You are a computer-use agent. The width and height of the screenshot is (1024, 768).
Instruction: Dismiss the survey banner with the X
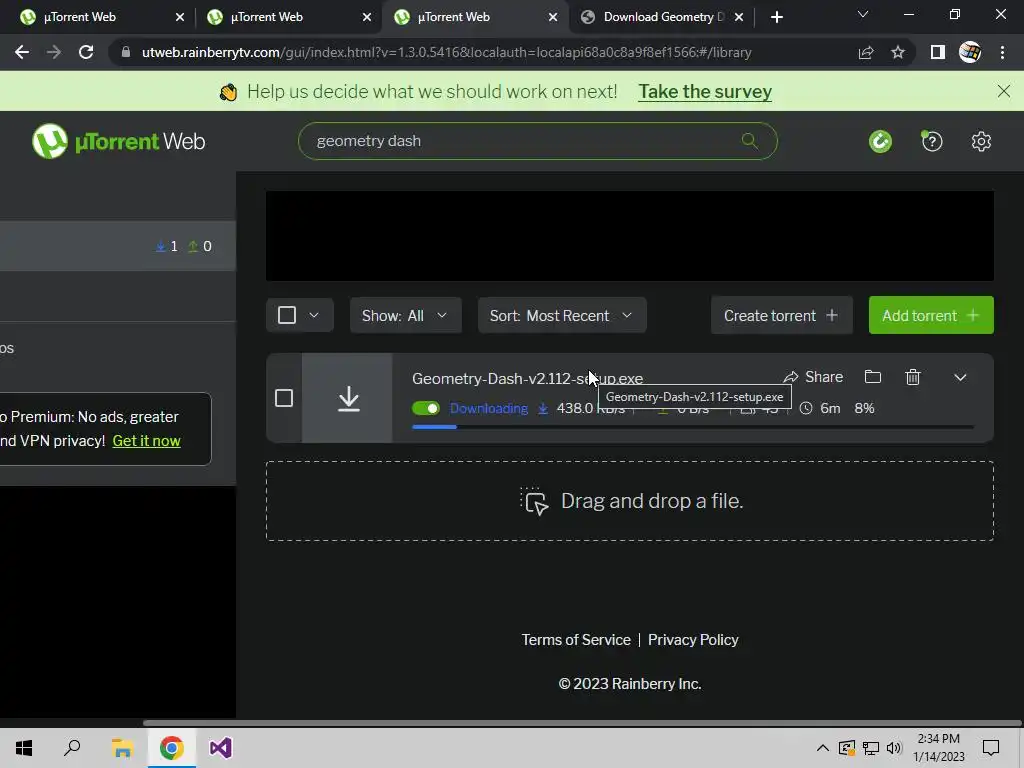coord(1004,91)
